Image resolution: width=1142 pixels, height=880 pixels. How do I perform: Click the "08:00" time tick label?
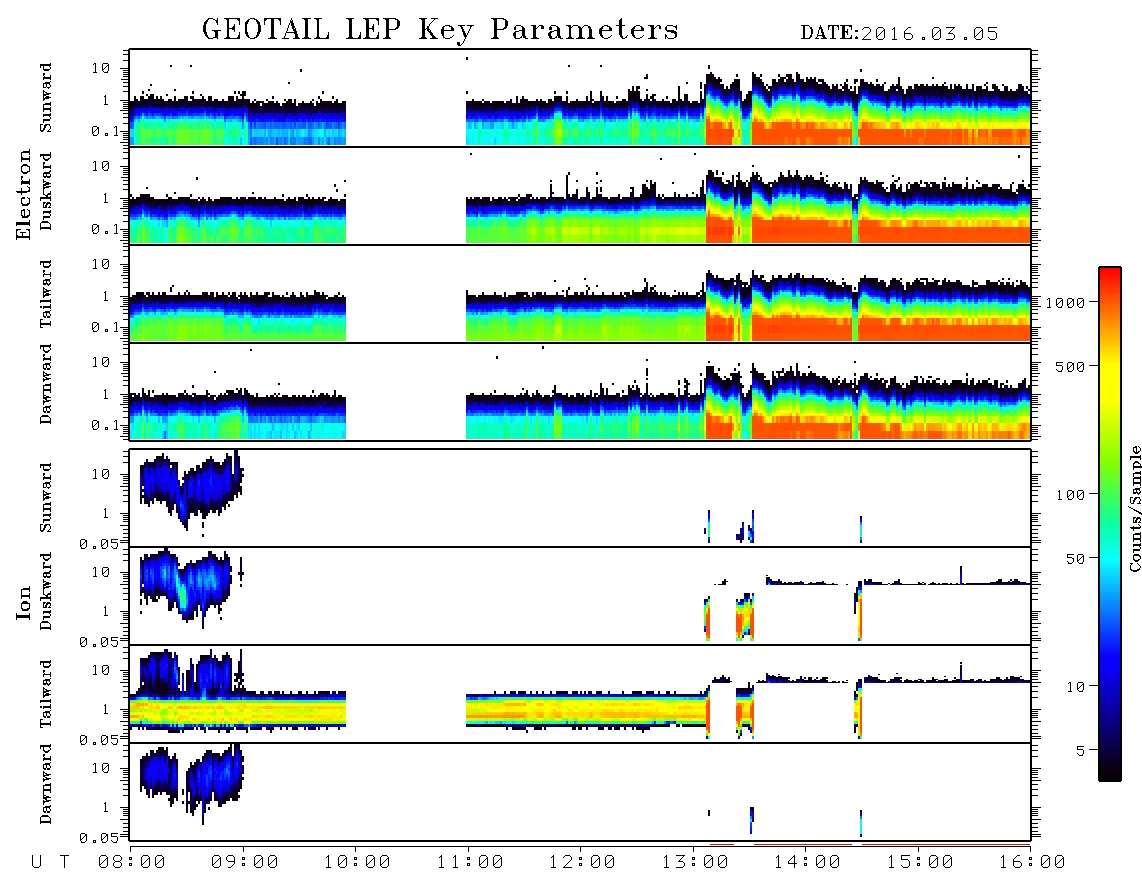click(132, 863)
